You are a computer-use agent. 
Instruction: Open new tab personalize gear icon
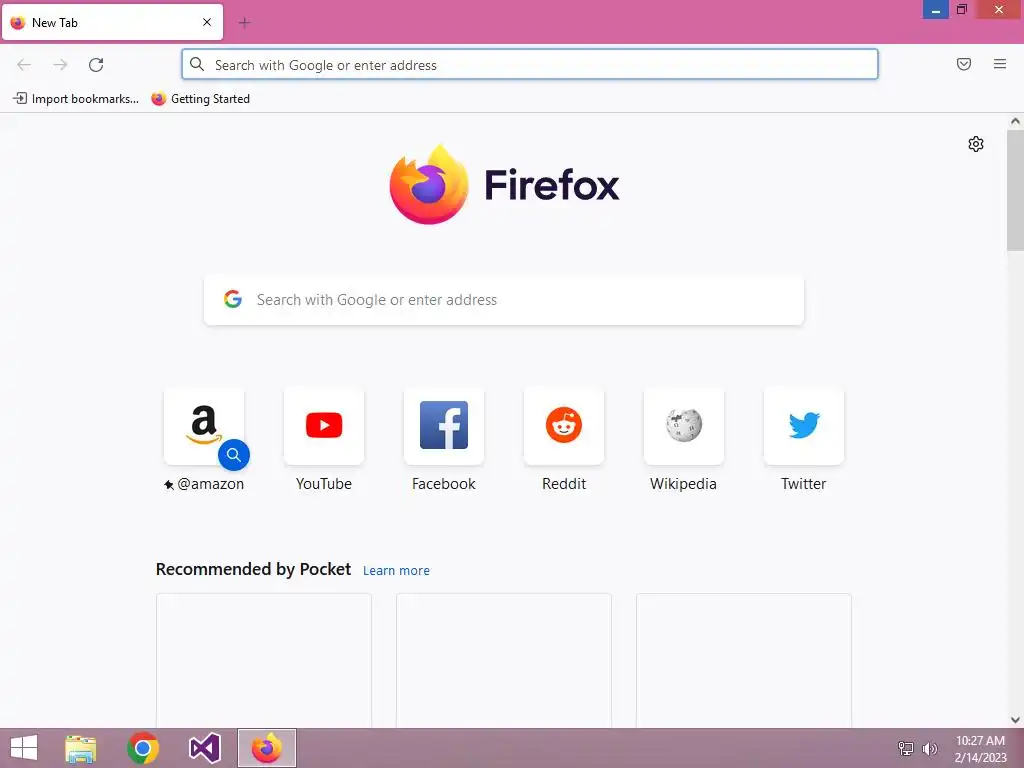pyautogui.click(x=976, y=144)
